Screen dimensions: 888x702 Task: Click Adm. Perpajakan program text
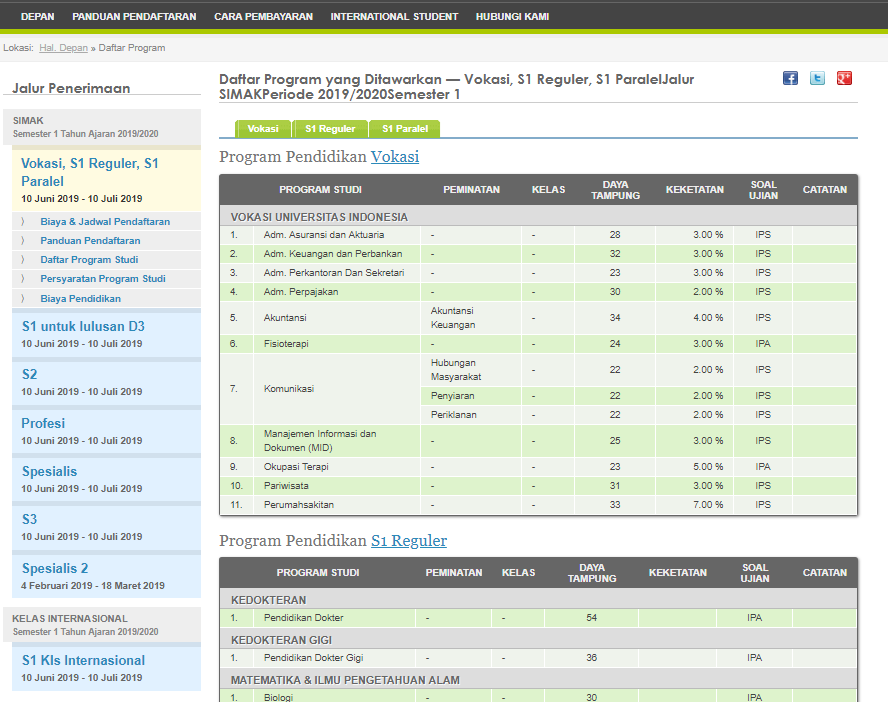pyautogui.click(x=301, y=292)
